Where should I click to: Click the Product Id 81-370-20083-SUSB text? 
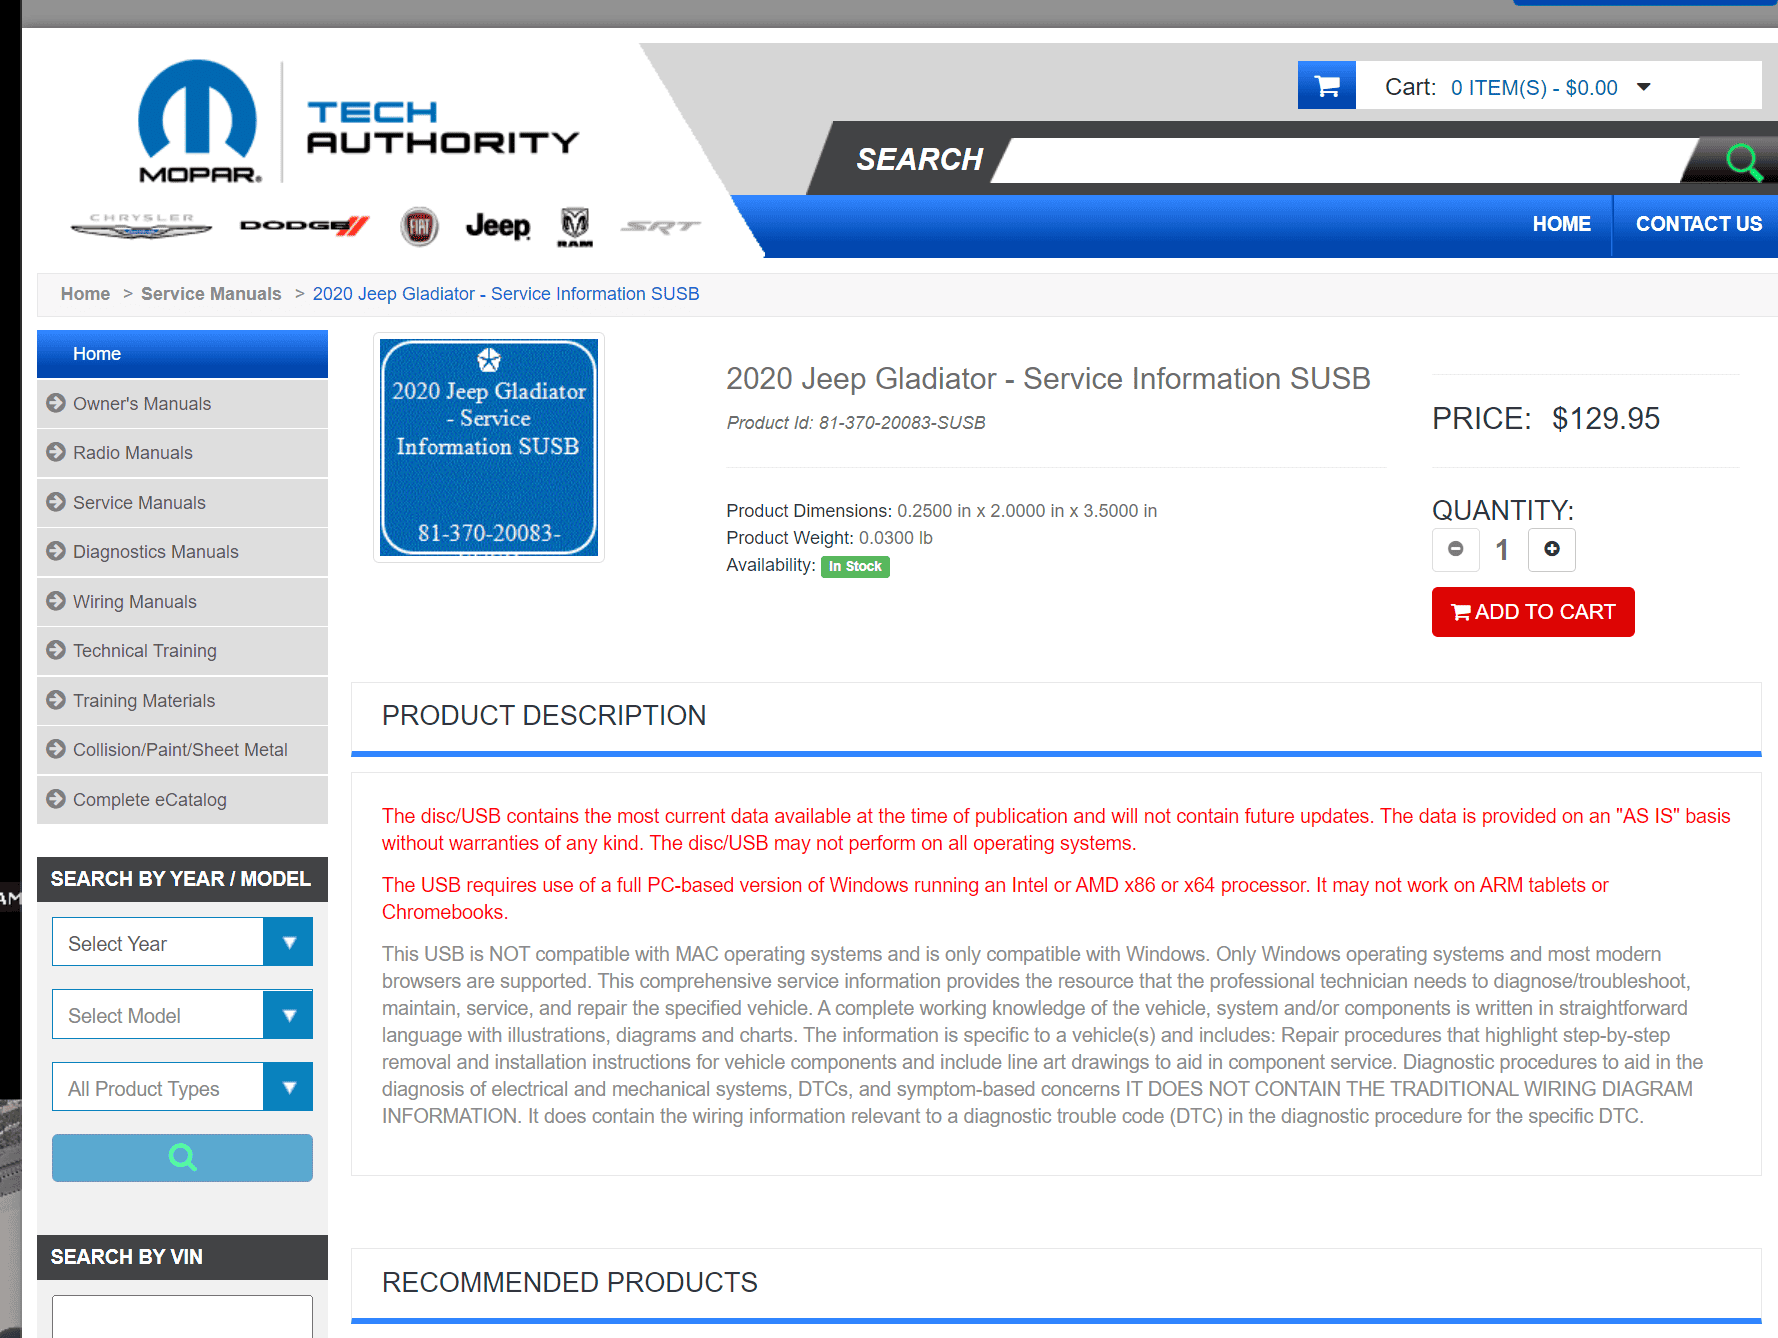(856, 423)
